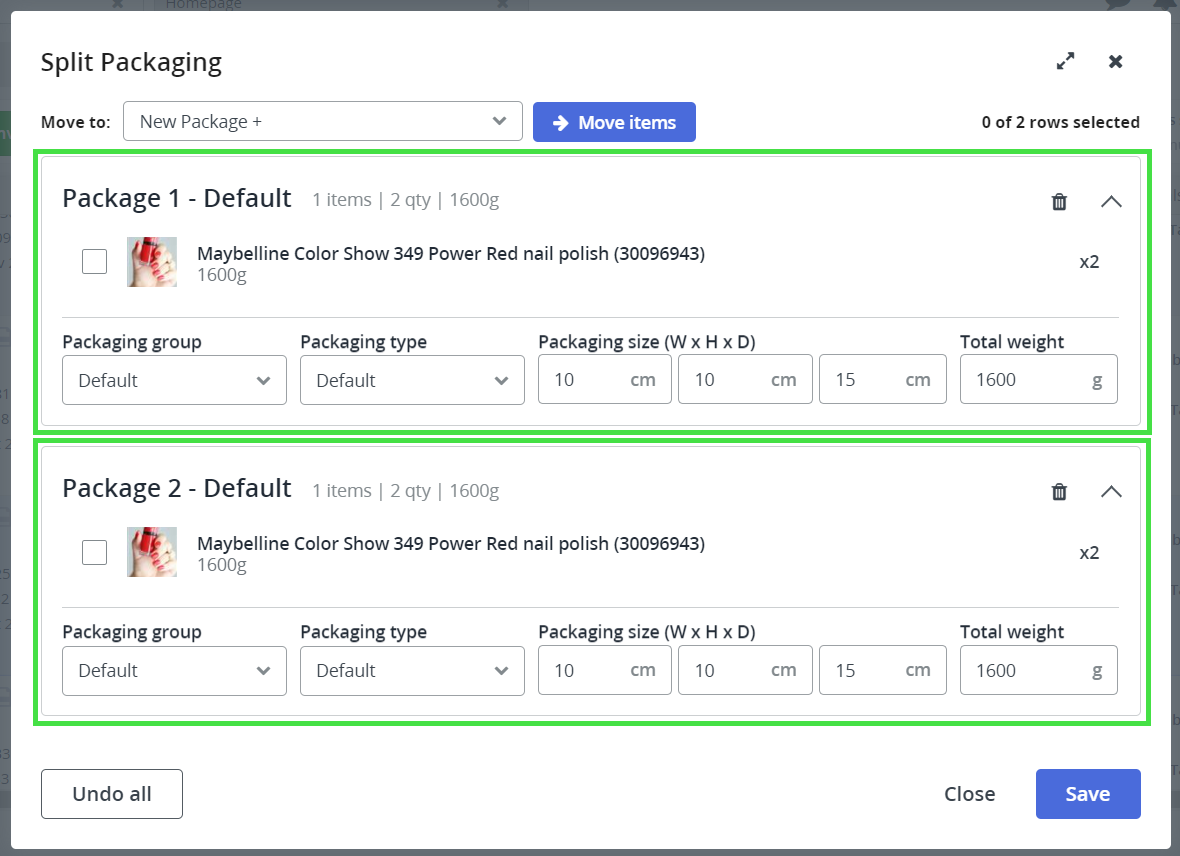Image resolution: width=1180 pixels, height=856 pixels.
Task: Expand the dialog to full screen
Action: pos(1066,62)
